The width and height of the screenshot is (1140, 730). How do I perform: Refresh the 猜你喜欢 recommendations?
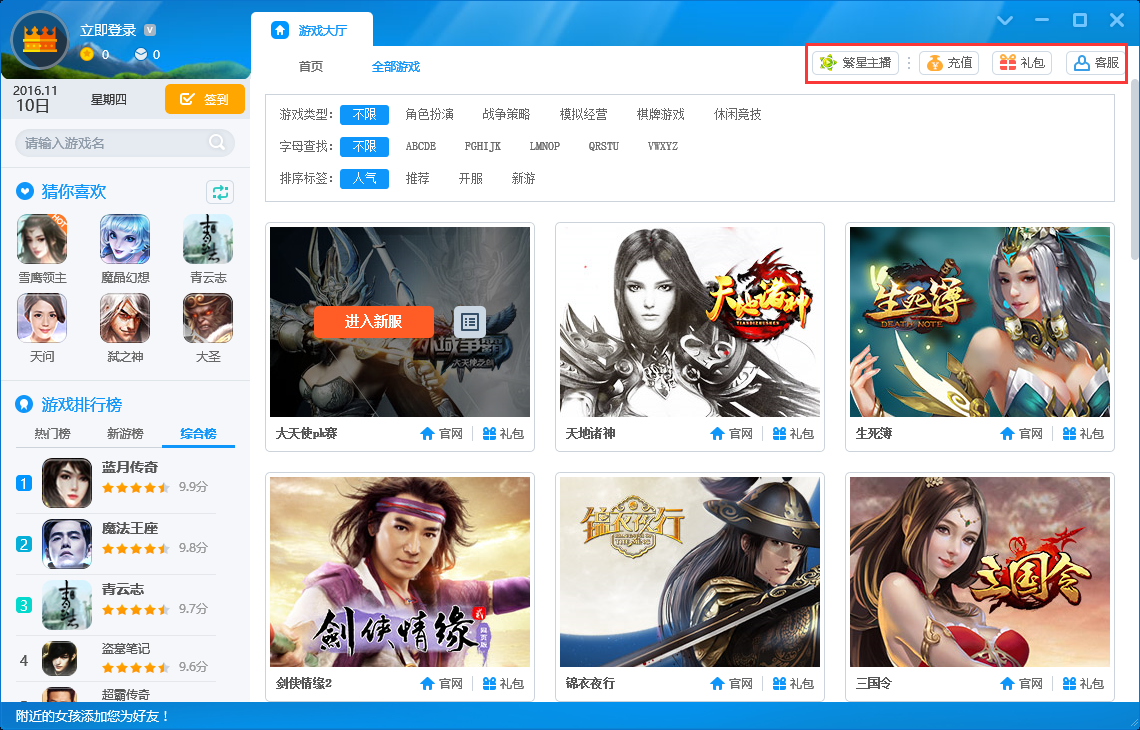(x=220, y=191)
